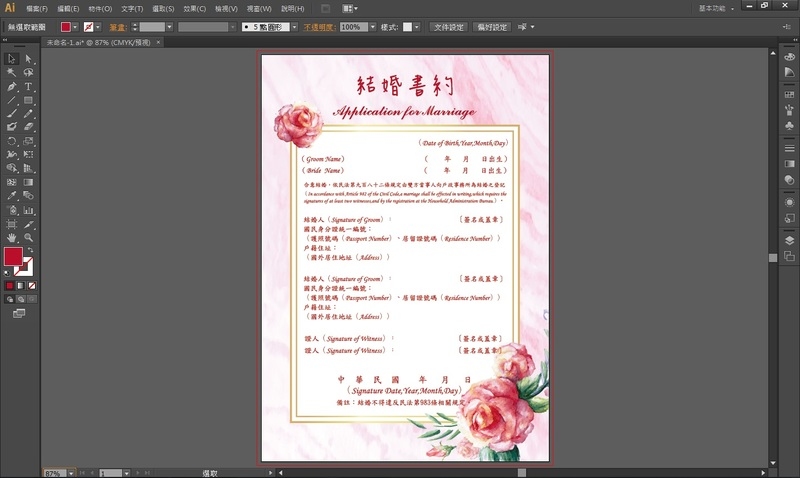The image size is (800, 478).
Task: Open stroke weight dropdown
Action: (169, 27)
